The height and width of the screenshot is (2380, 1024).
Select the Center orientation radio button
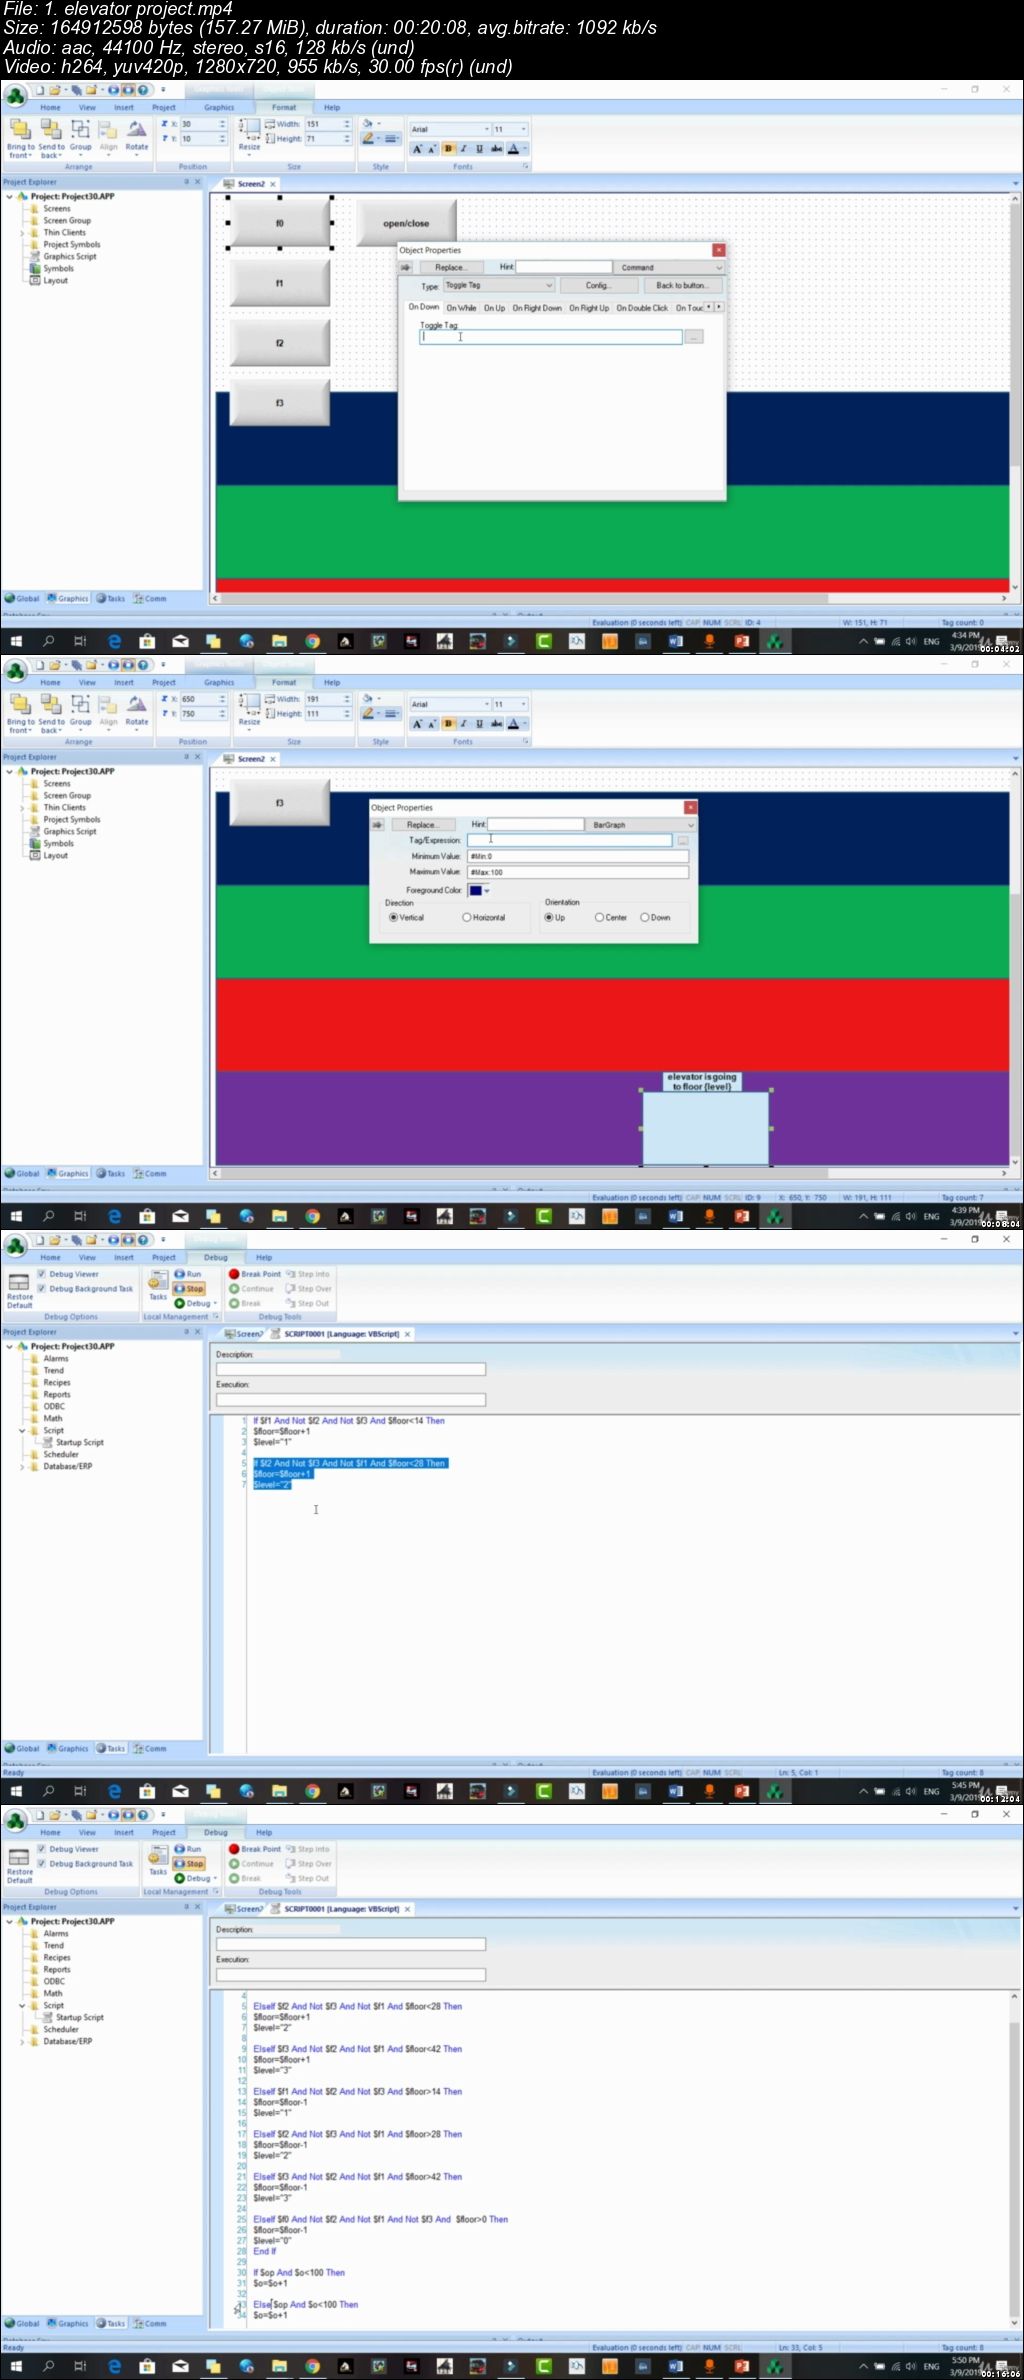tap(599, 917)
